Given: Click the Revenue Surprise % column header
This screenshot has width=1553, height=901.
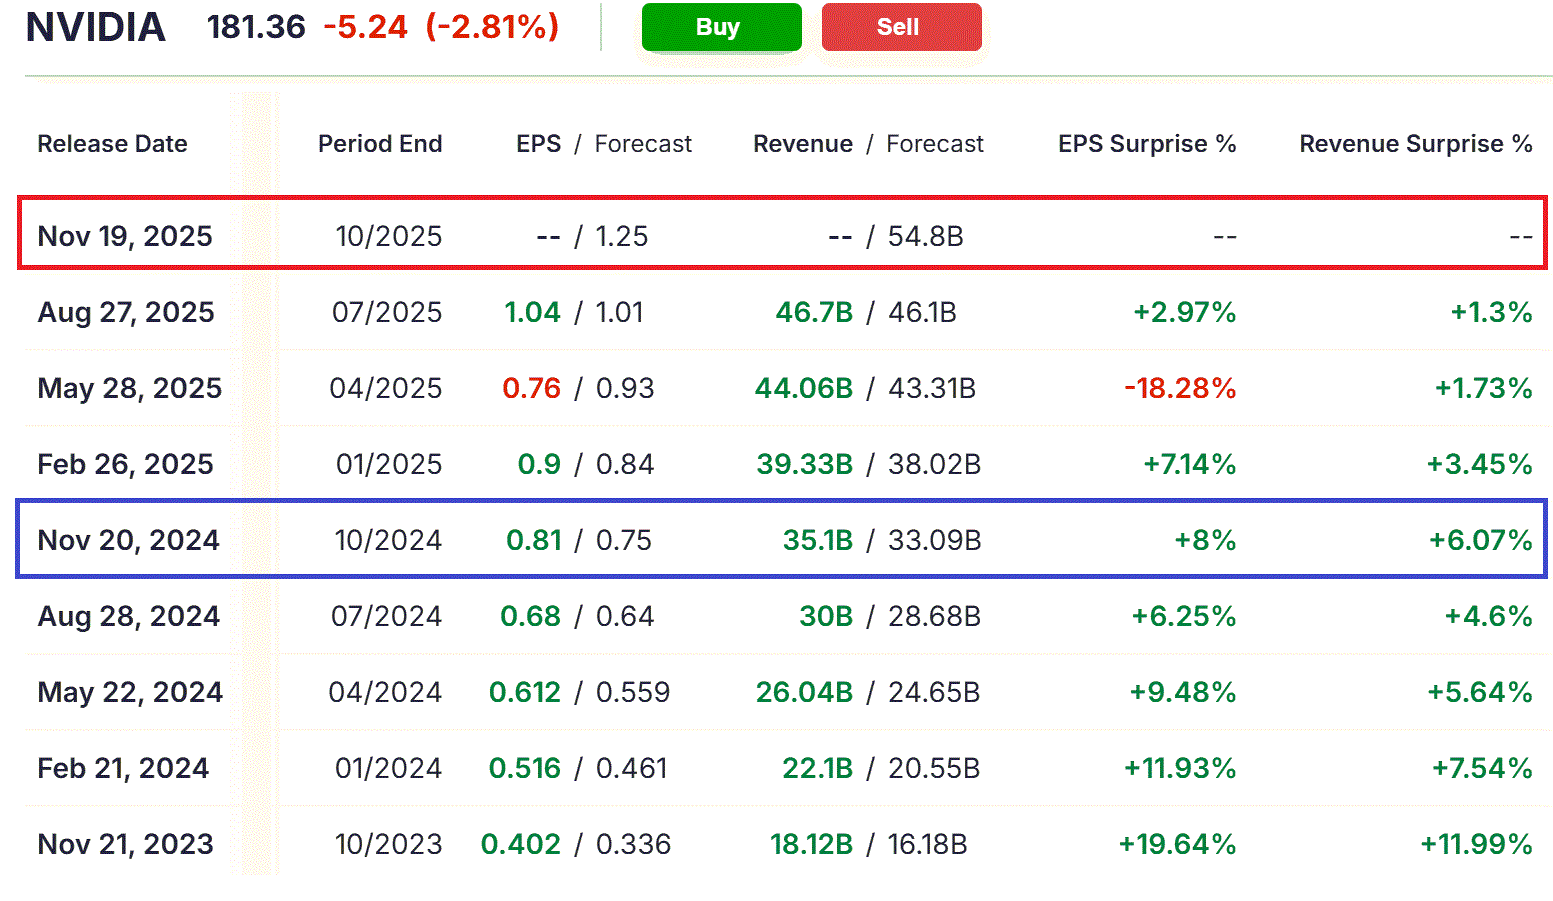Looking at the screenshot, I should click(x=1415, y=144).
